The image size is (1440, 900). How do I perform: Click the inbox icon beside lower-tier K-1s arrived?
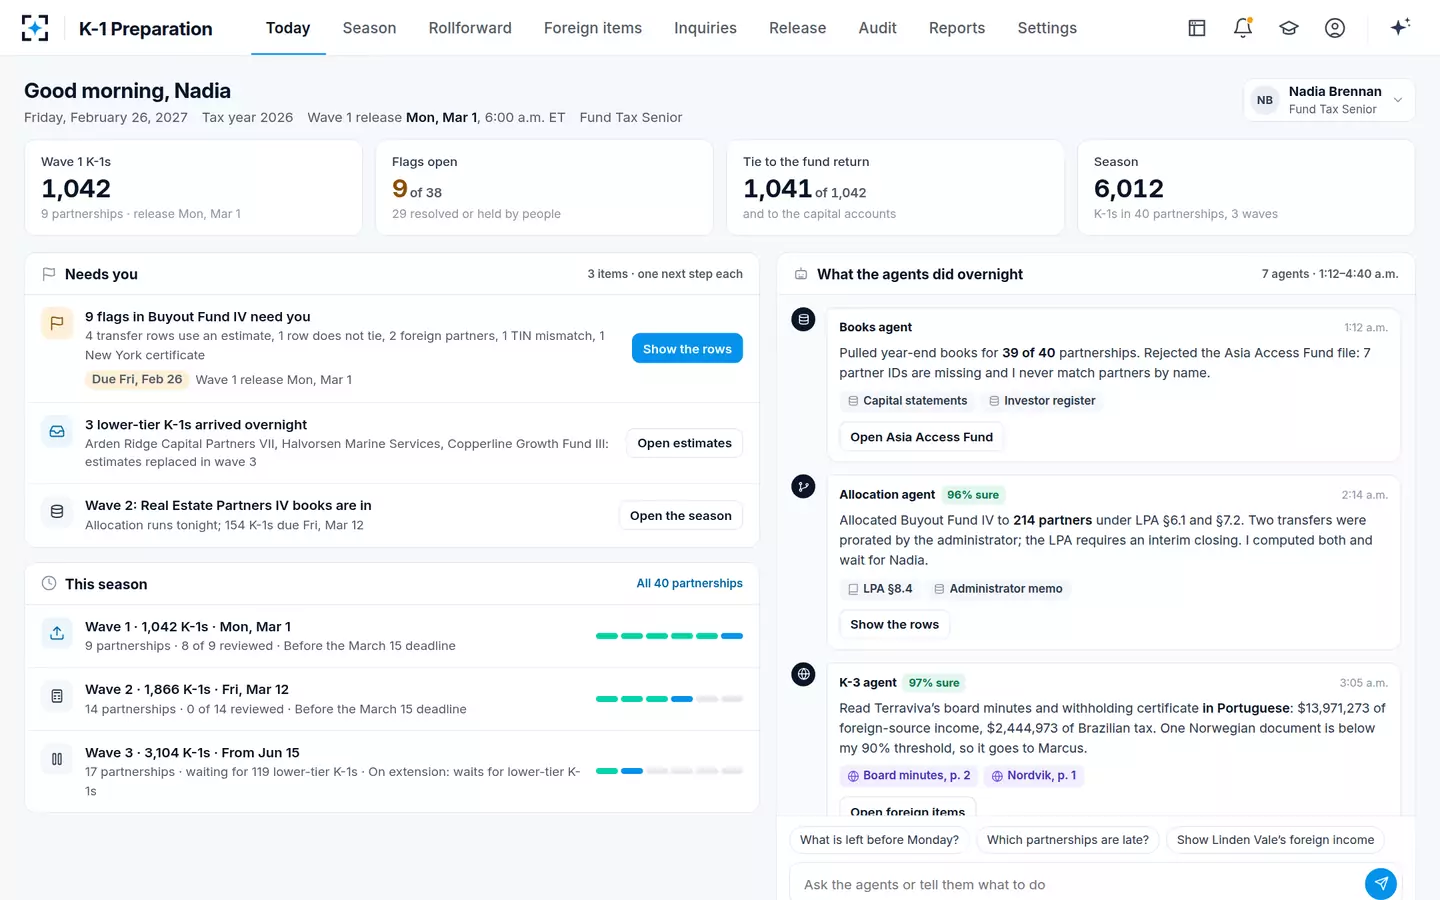pyautogui.click(x=57, y=431)
